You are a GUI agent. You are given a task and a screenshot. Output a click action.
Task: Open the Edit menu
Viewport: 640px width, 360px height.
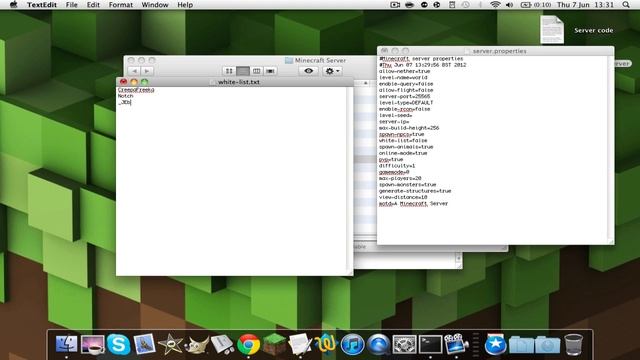tap(93, 5)
